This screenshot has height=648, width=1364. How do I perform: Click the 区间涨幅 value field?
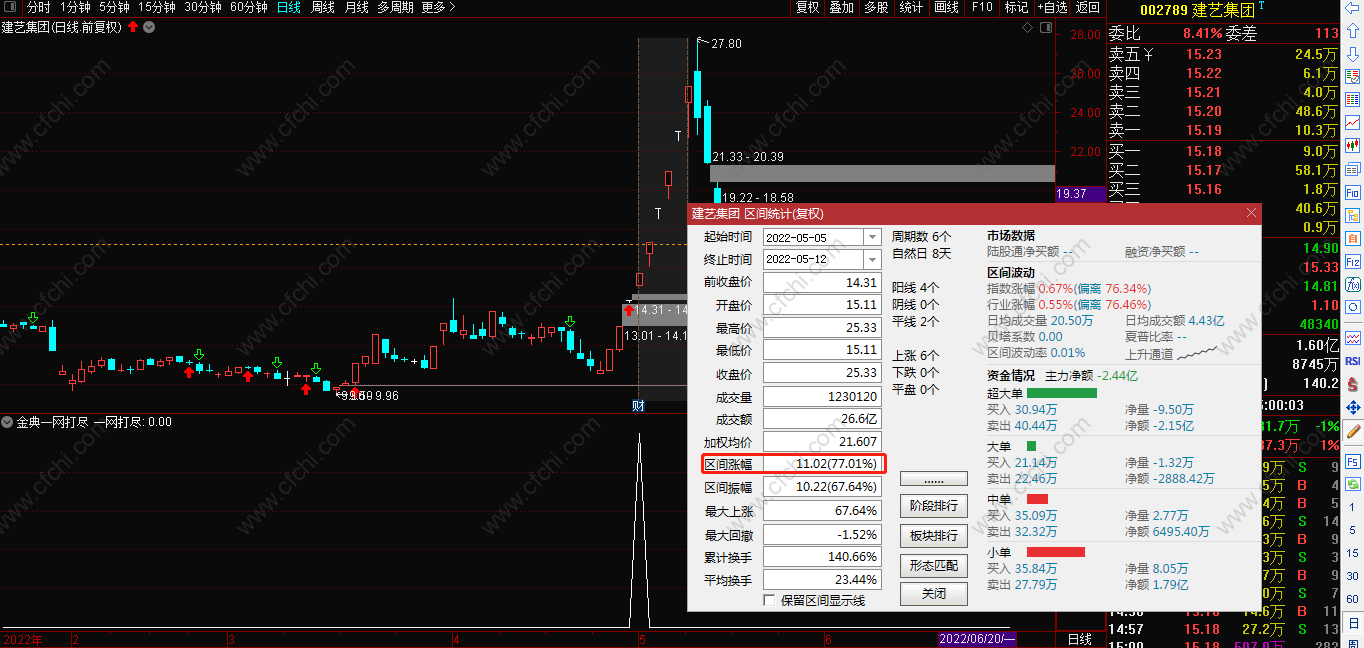coord(822,464)
